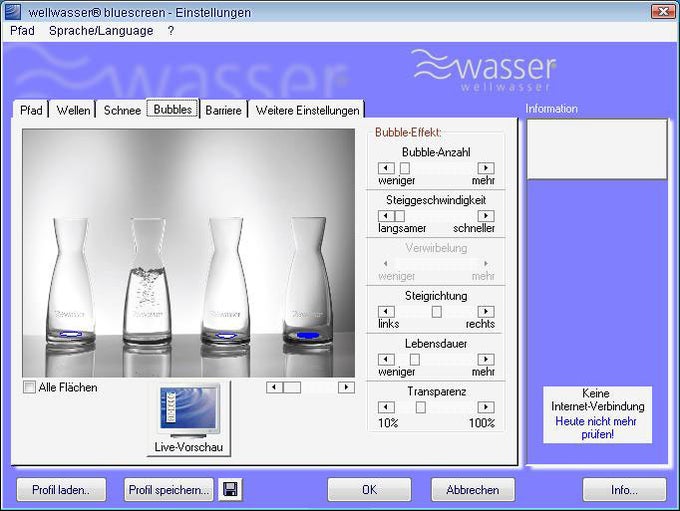Image resolution: width=680 pixels, height=511 pixels.
Task: Click Transparenz right arrow toward 100%
Action: click(x=486, y=407)
